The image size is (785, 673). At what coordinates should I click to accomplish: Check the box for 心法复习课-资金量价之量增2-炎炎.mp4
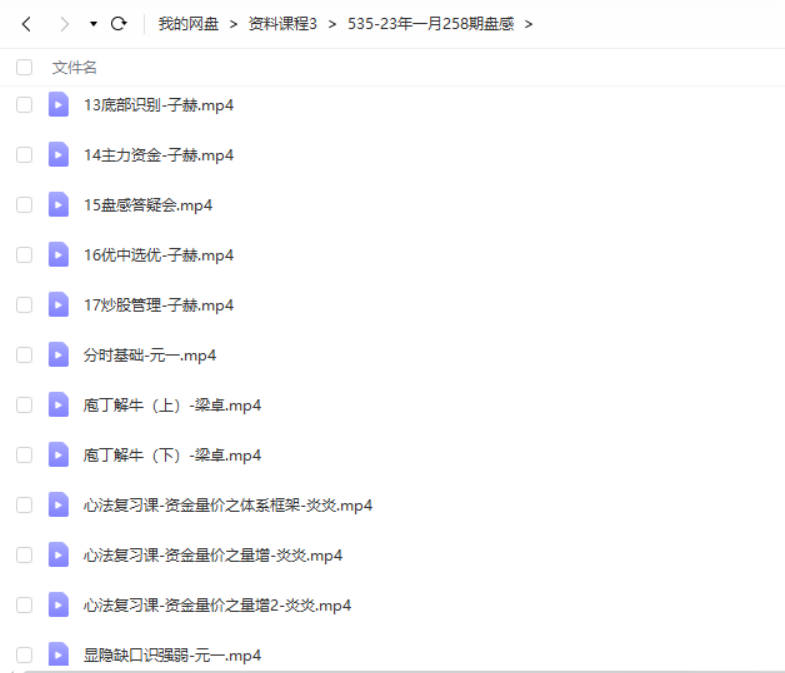click(24, 605)
